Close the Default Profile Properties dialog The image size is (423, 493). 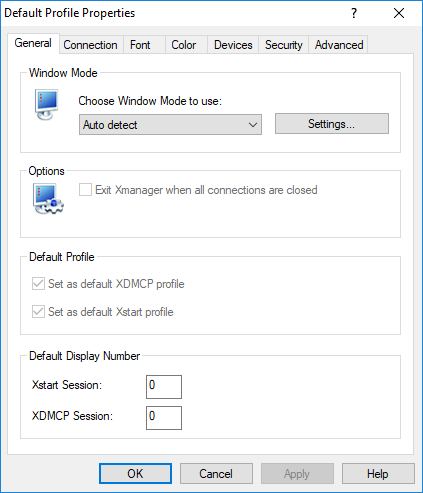399,13
